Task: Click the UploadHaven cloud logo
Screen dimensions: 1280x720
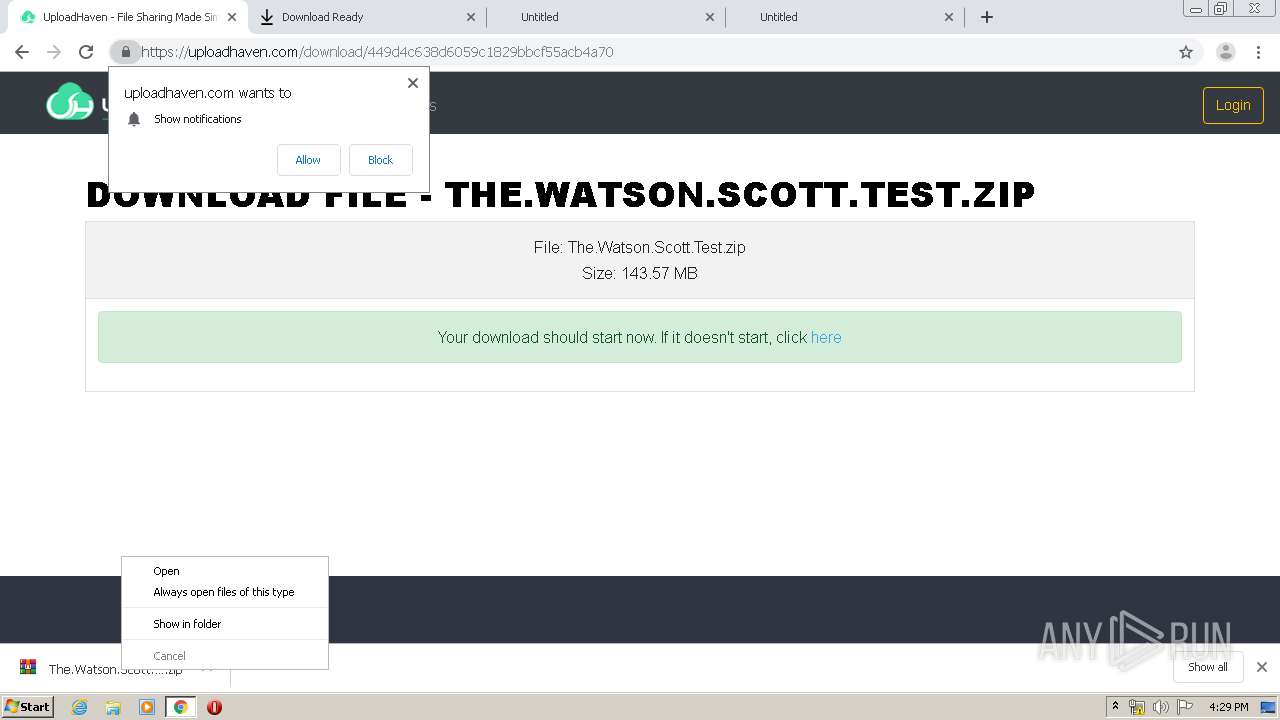Action: point(70,102)
